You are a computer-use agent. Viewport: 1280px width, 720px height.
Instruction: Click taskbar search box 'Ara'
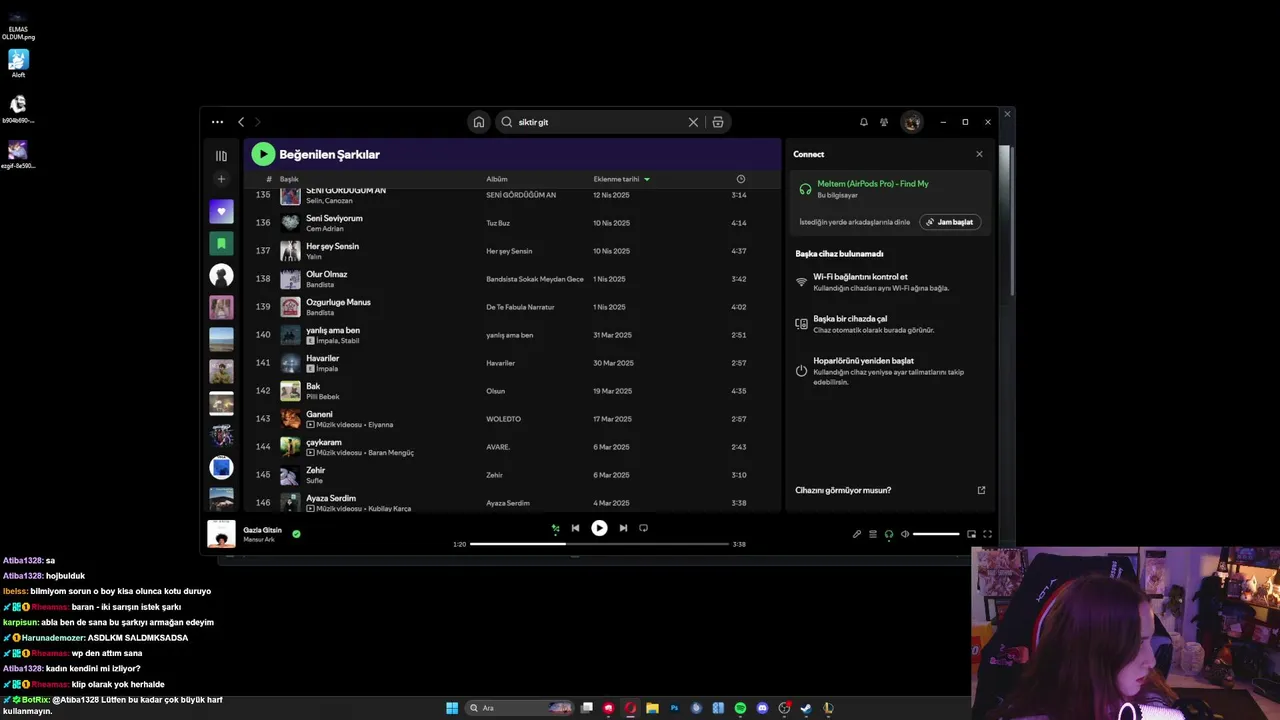520,708
